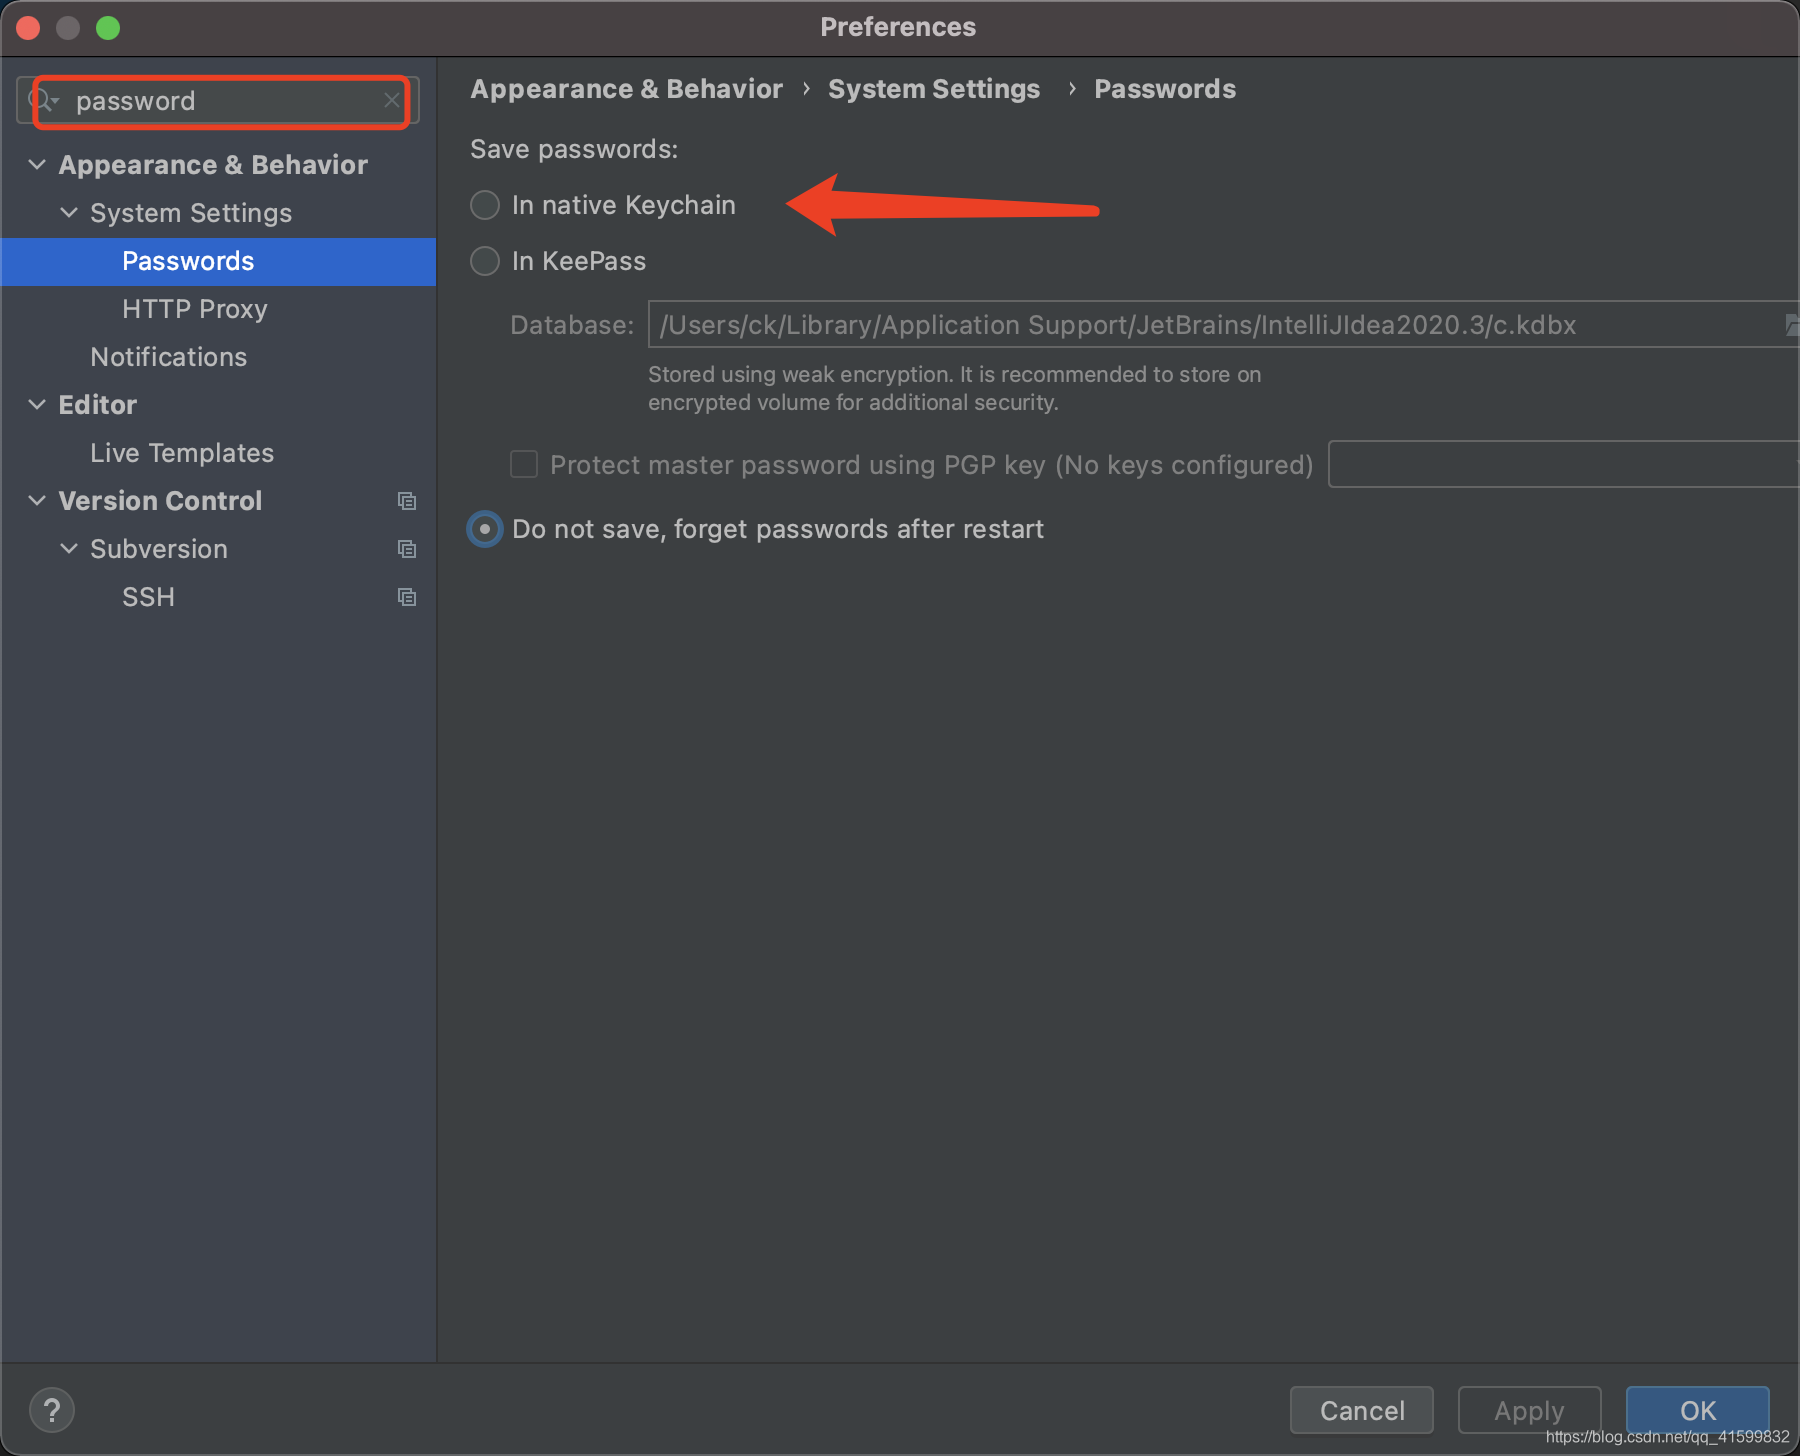Open the PGP key dropdown box
The height and width of the screenshot is (1456, 1800).
1564,464
